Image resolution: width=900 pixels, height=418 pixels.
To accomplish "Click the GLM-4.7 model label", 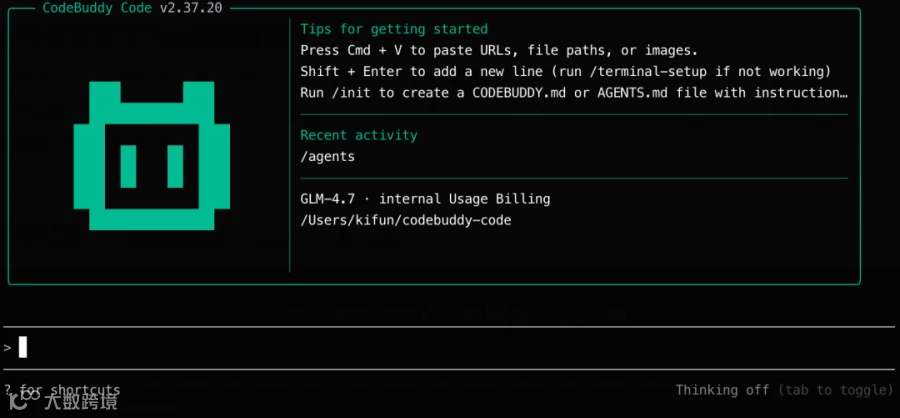I will pos(327,199).
